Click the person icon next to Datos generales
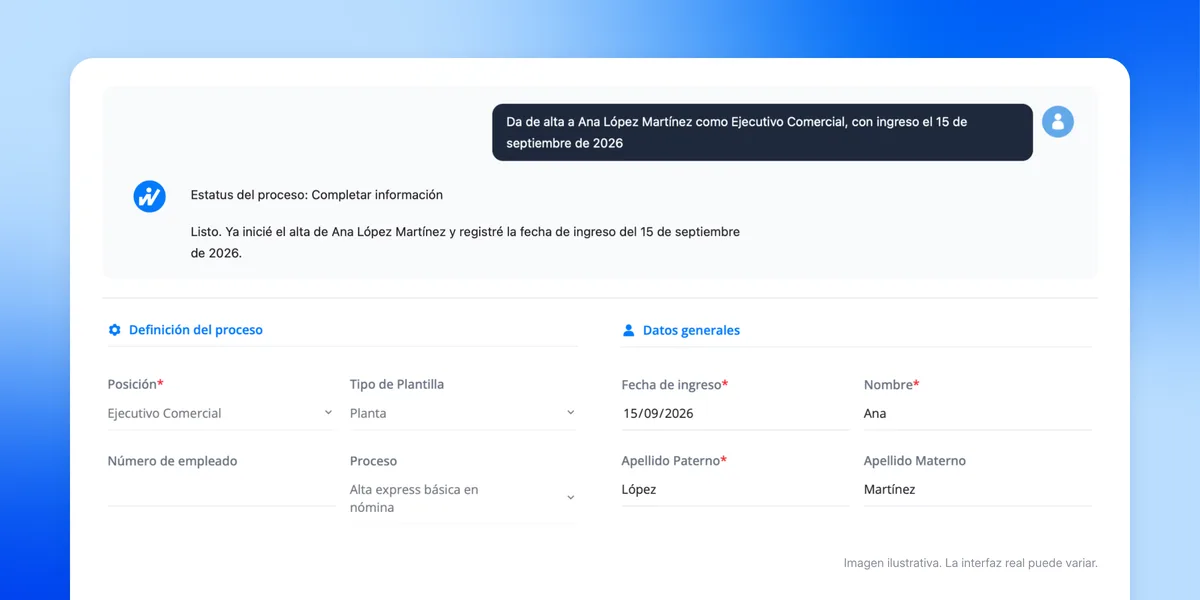Image resolution: width=1200 pixels, height=600 pixels. pos(629,330)
